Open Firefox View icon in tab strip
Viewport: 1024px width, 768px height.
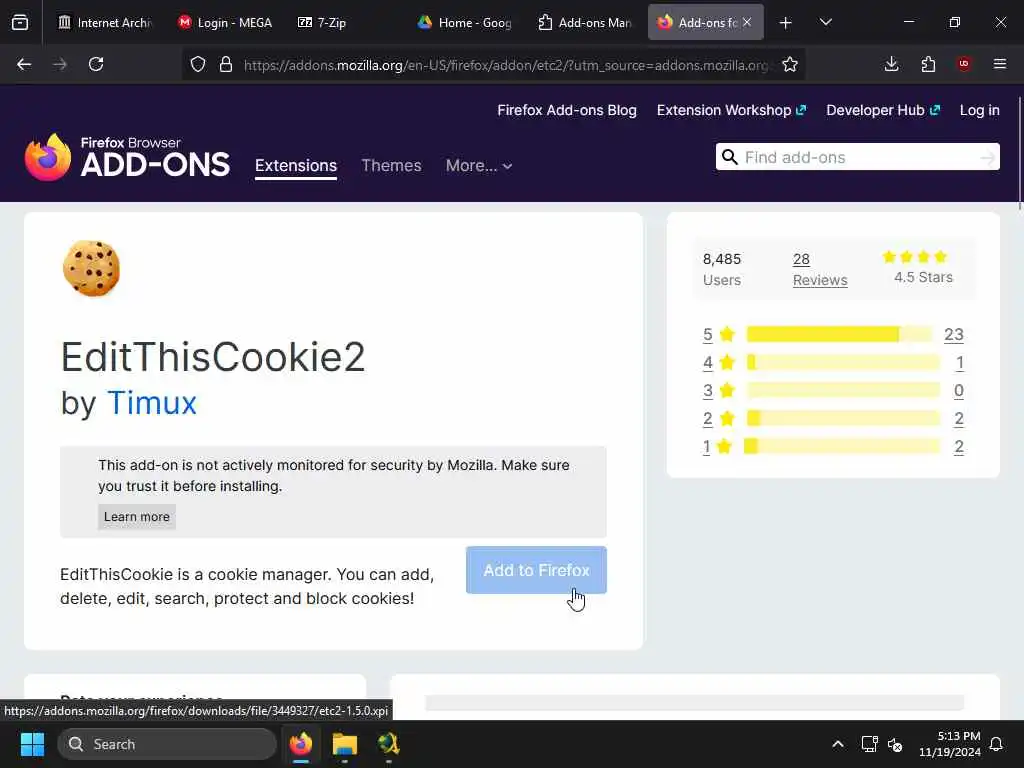(x=20, y=22)
